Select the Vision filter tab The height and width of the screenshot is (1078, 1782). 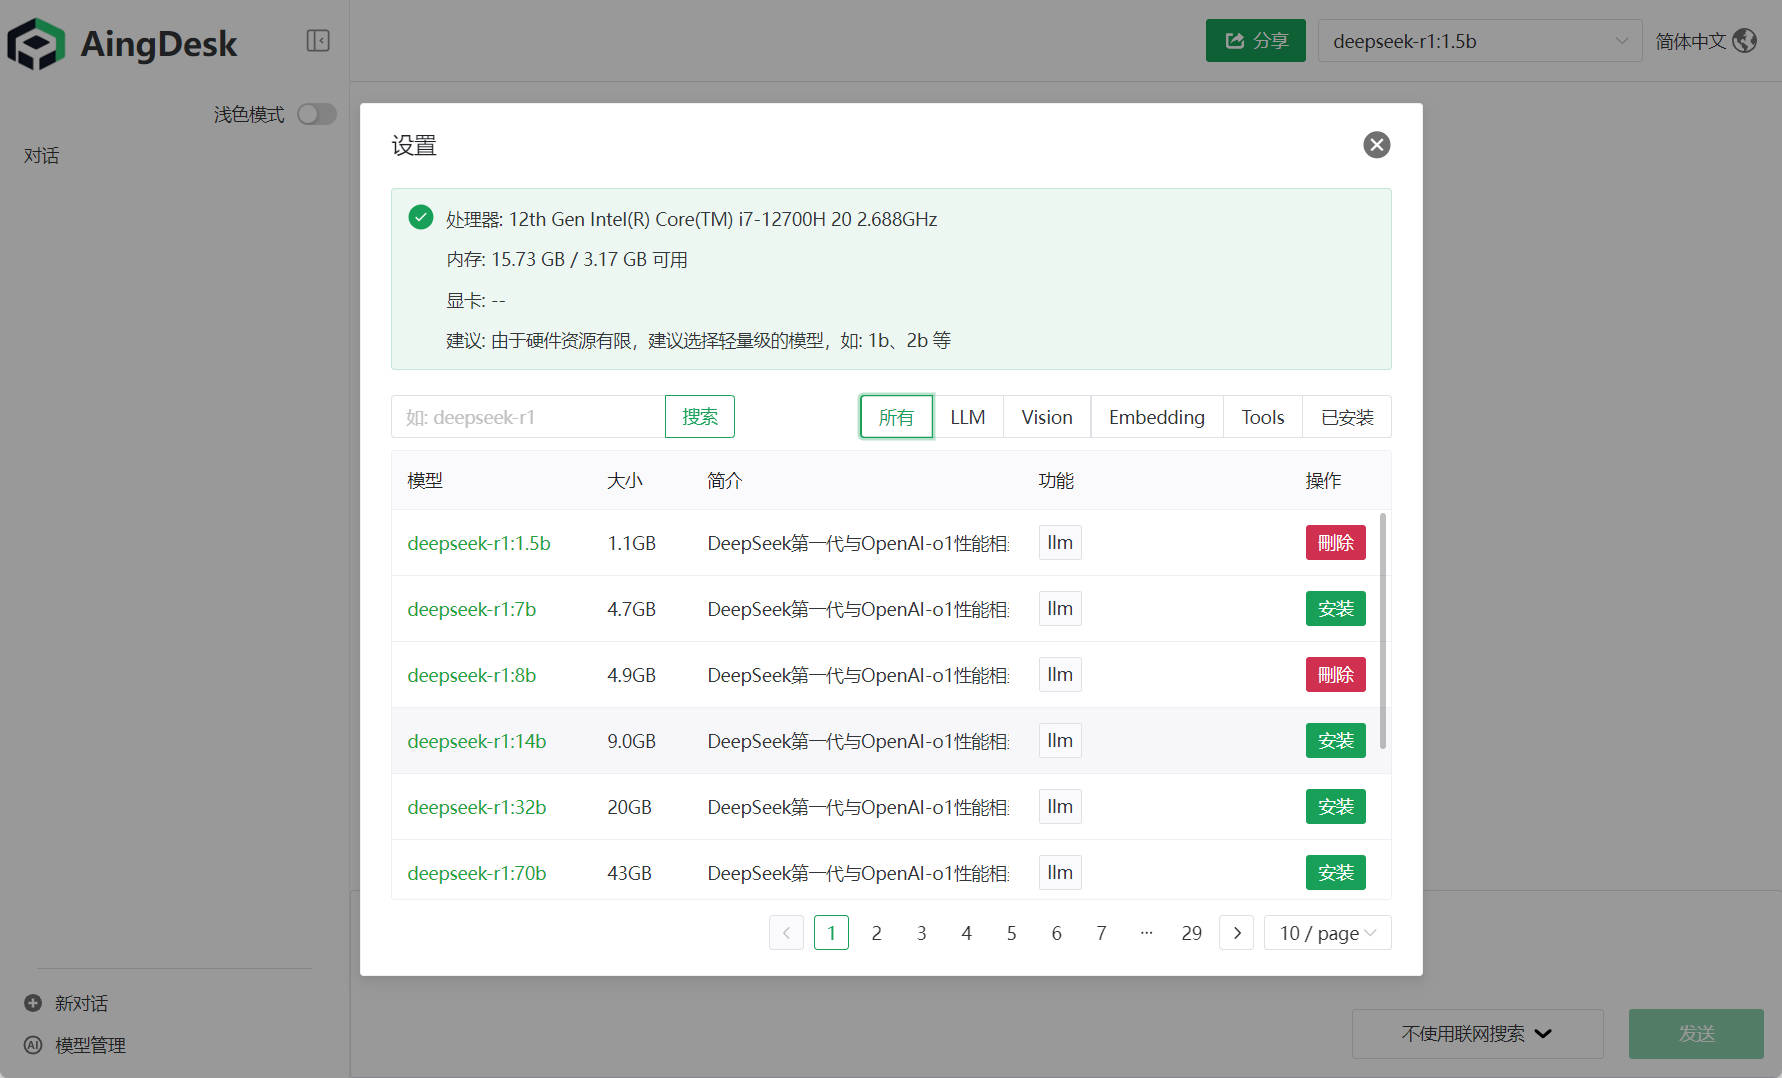[x=1047, y=417]
